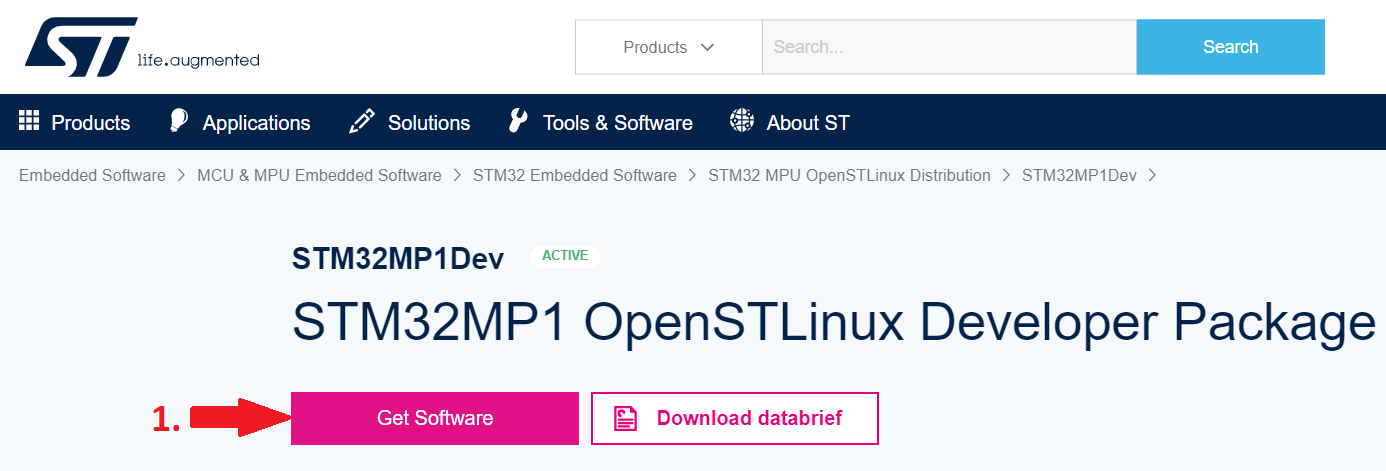Click the Products grid icon
1386x471 pixels.
[28, 121]
